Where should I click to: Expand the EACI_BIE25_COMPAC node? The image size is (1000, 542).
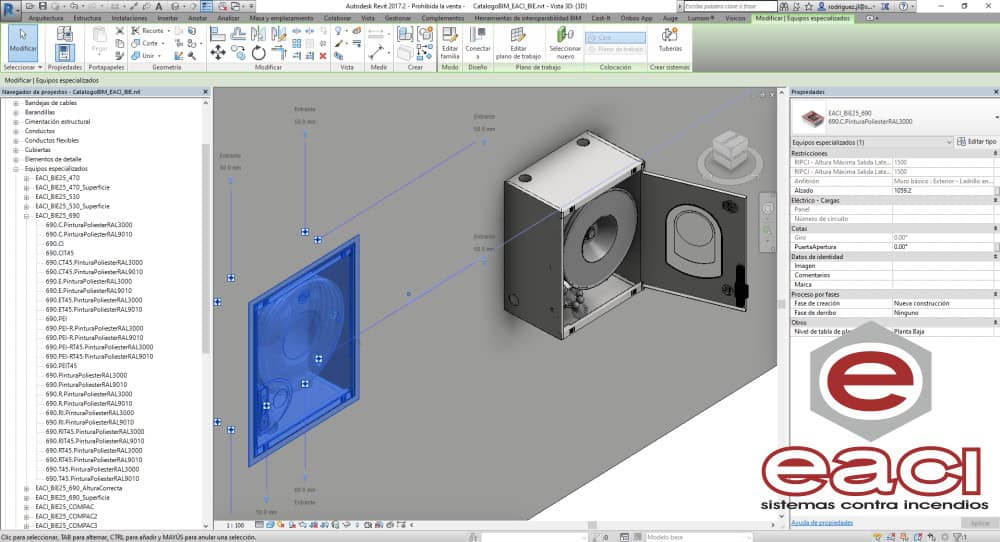coord(26,507)
